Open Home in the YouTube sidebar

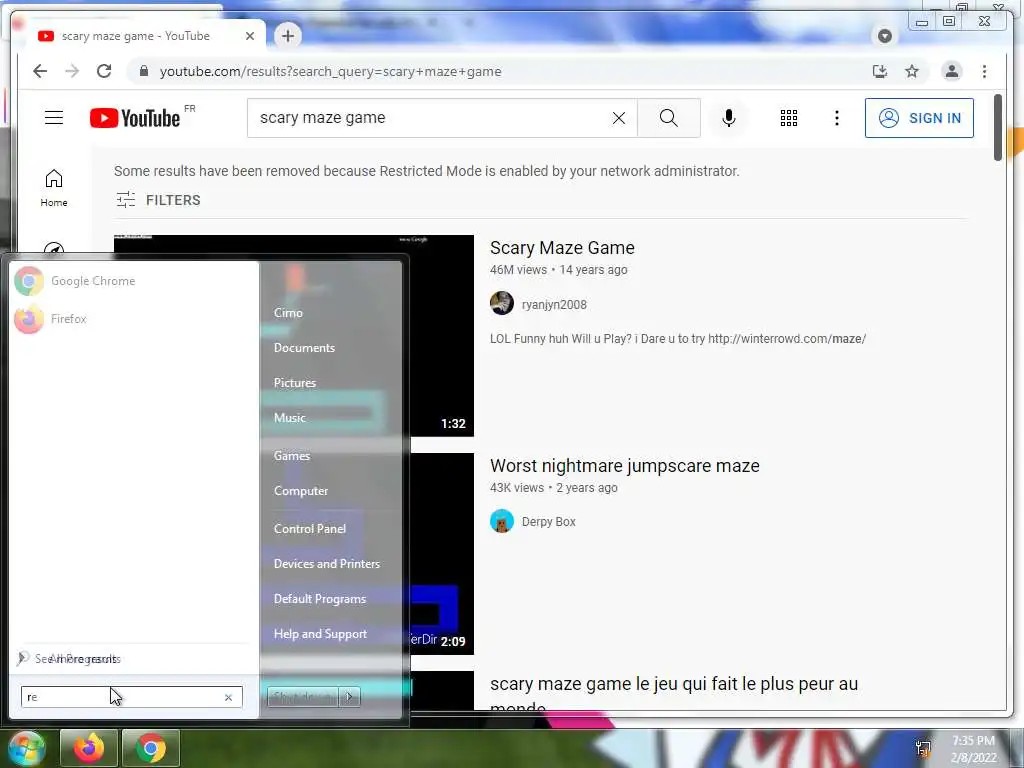tap(54, 188)
